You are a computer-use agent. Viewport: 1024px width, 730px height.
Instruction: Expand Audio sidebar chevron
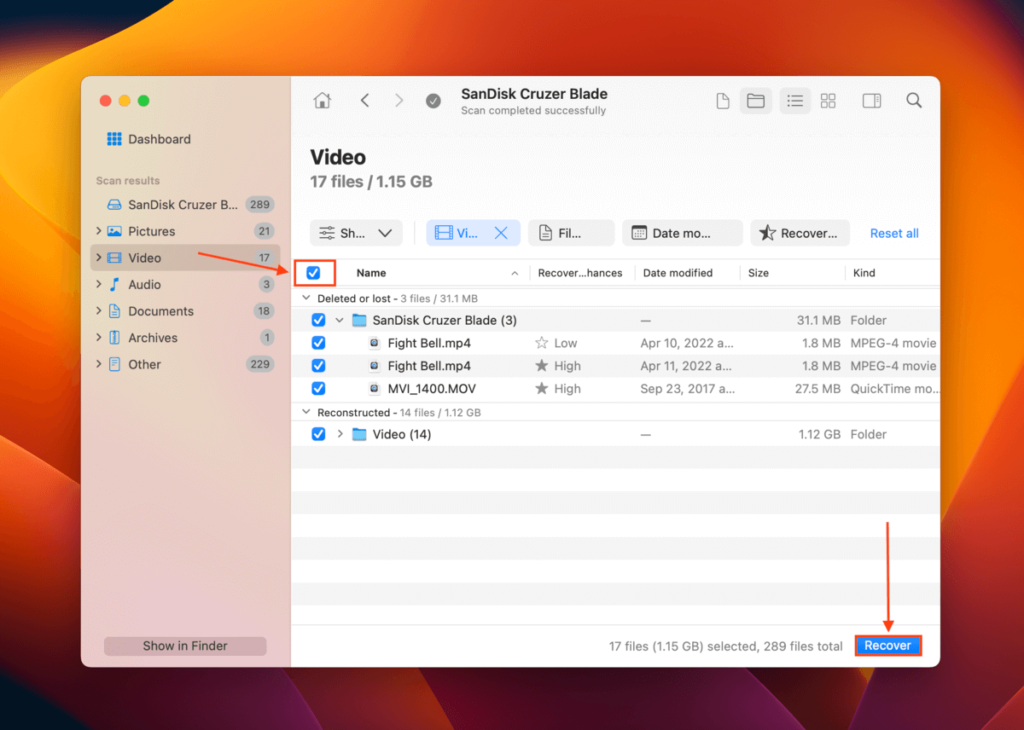[99, 285]
